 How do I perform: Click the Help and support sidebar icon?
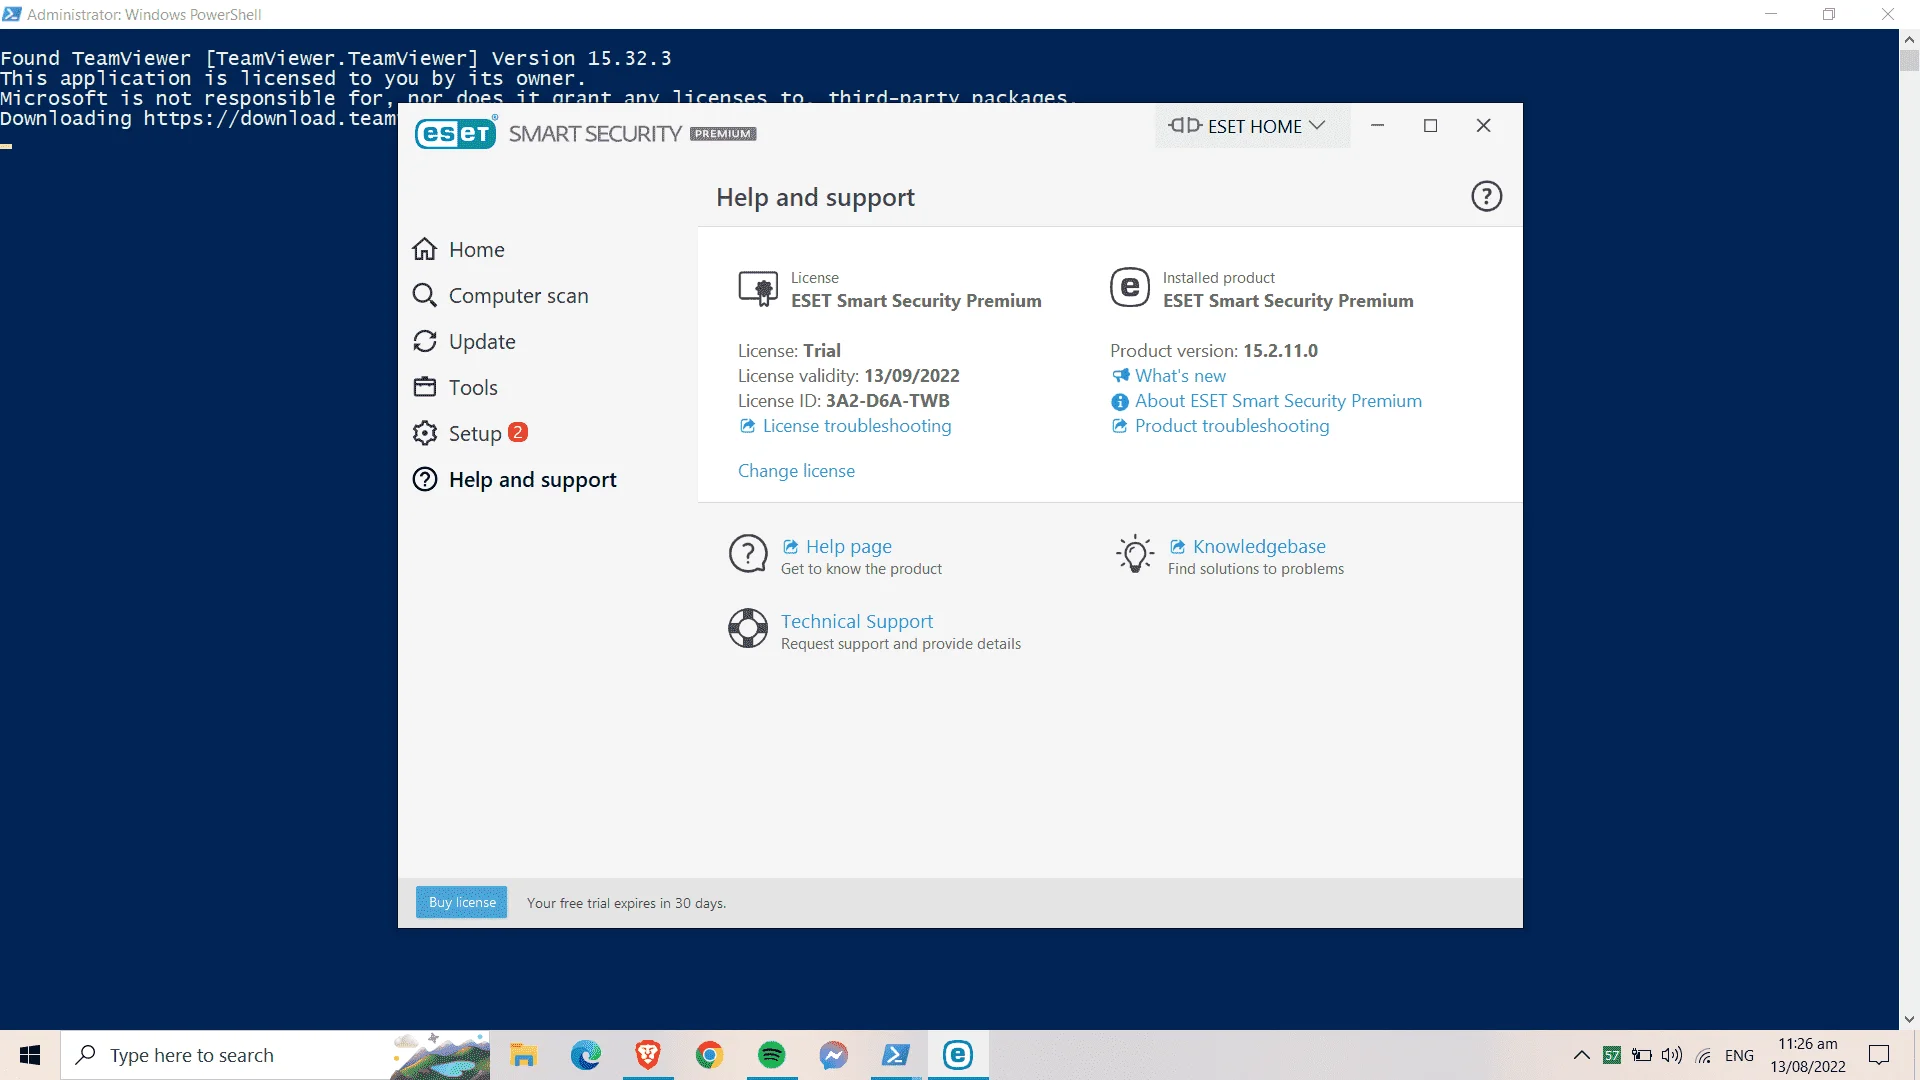425,479
